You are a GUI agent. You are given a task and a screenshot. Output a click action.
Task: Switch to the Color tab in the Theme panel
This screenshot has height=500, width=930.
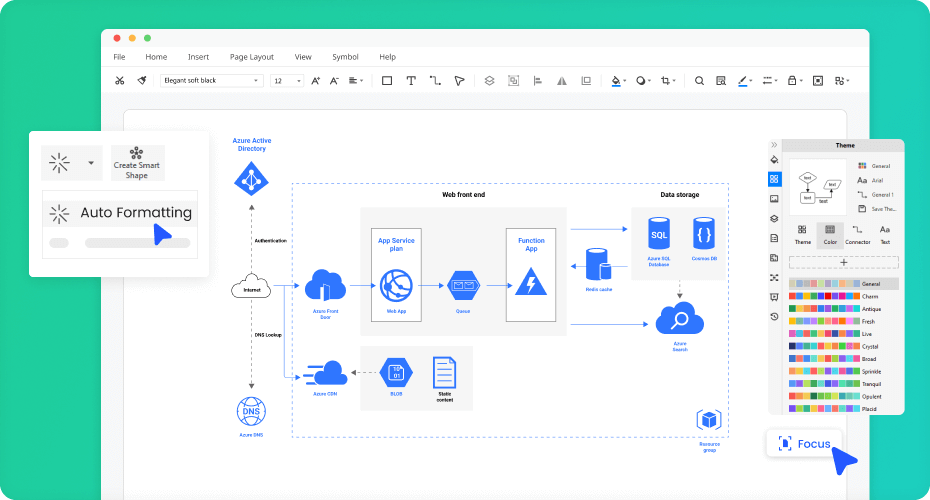click(x=830, y=235)
